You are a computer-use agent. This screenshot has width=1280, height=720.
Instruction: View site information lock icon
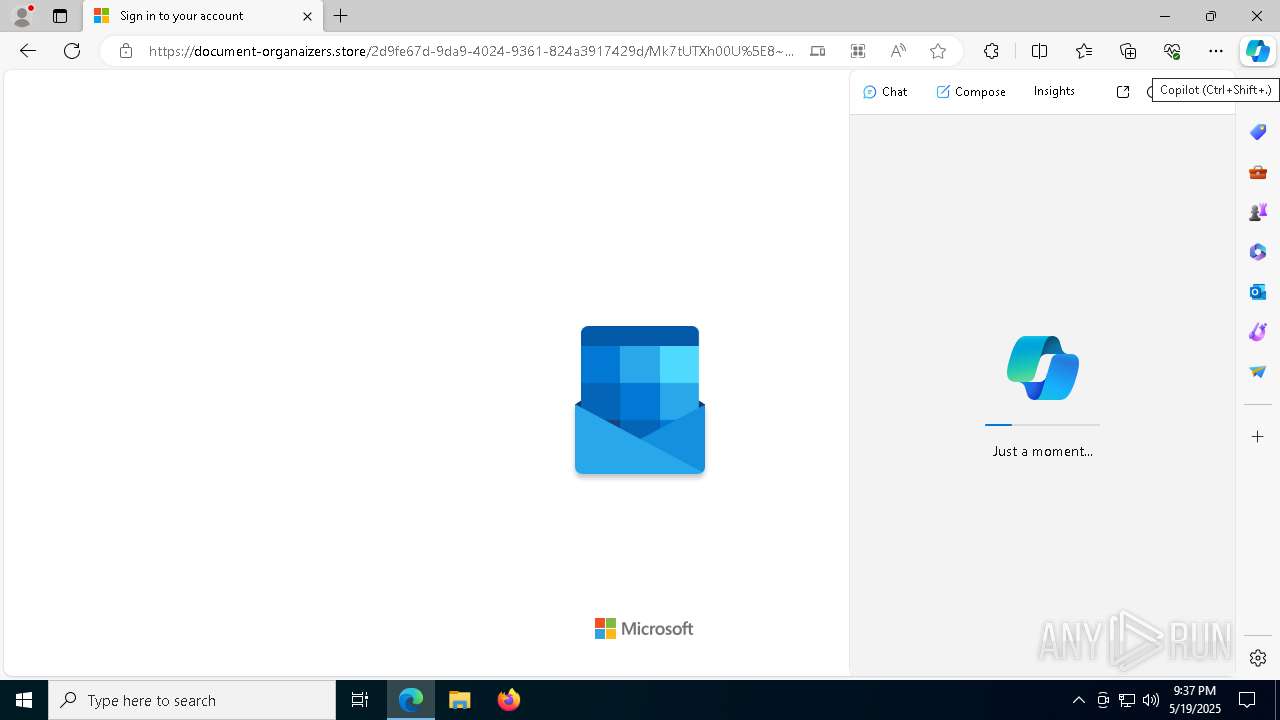click(126, 51)
